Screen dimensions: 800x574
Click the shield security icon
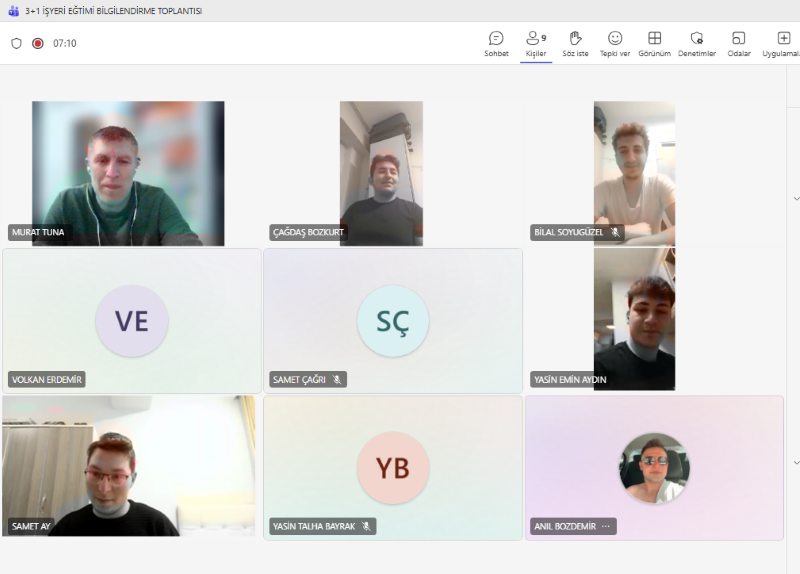tap(16, 44)
